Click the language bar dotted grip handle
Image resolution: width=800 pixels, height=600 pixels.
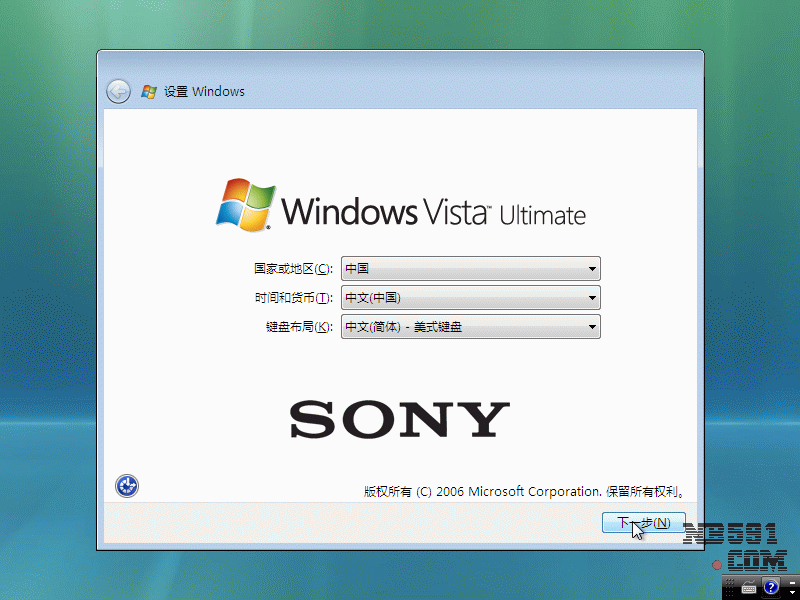click(730, 588)
